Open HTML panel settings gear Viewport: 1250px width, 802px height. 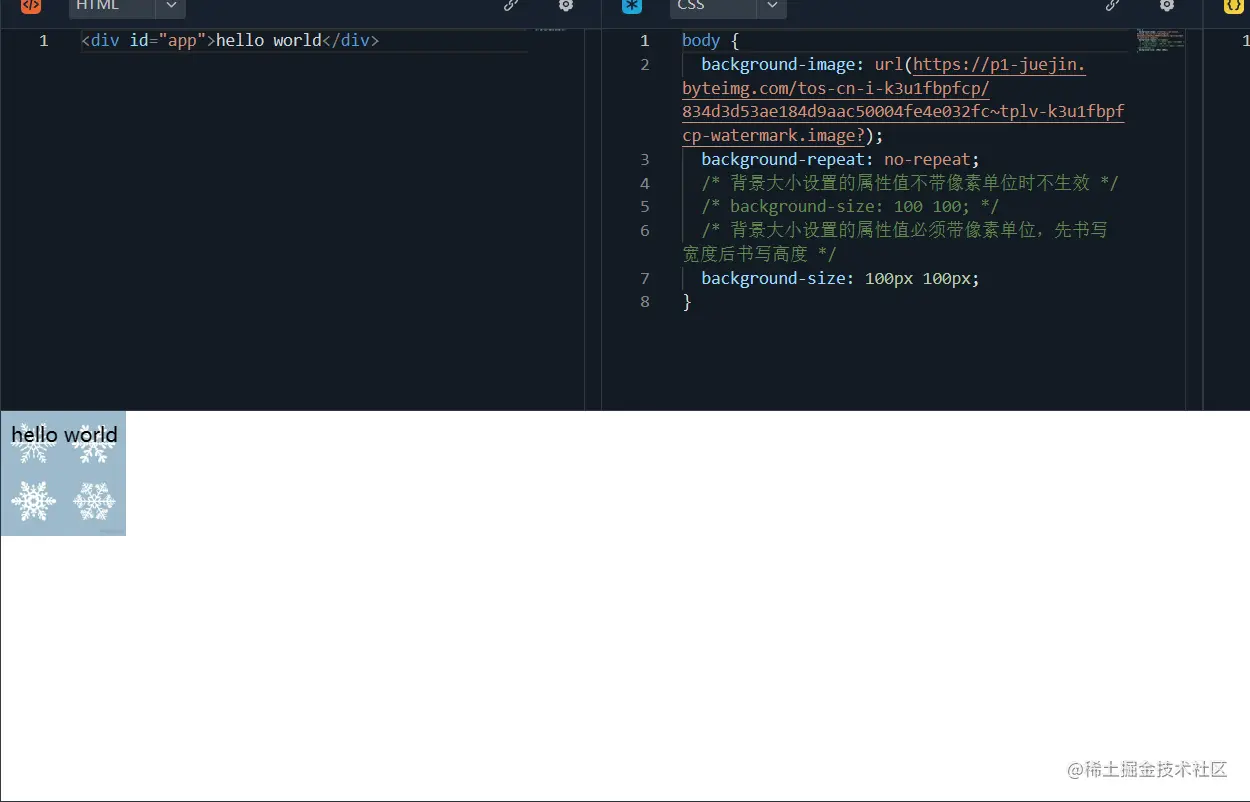(566, 5)
